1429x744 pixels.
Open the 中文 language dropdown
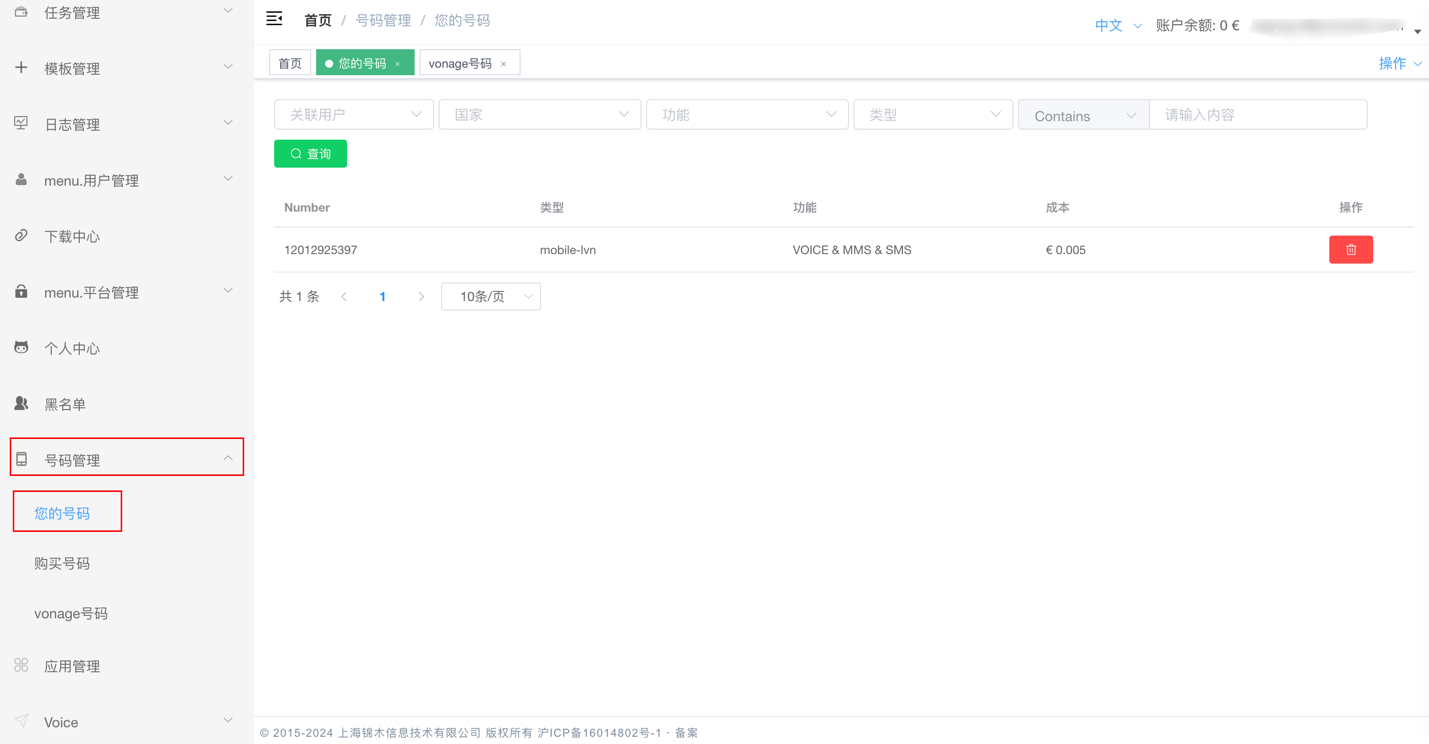pos(1118,26)
